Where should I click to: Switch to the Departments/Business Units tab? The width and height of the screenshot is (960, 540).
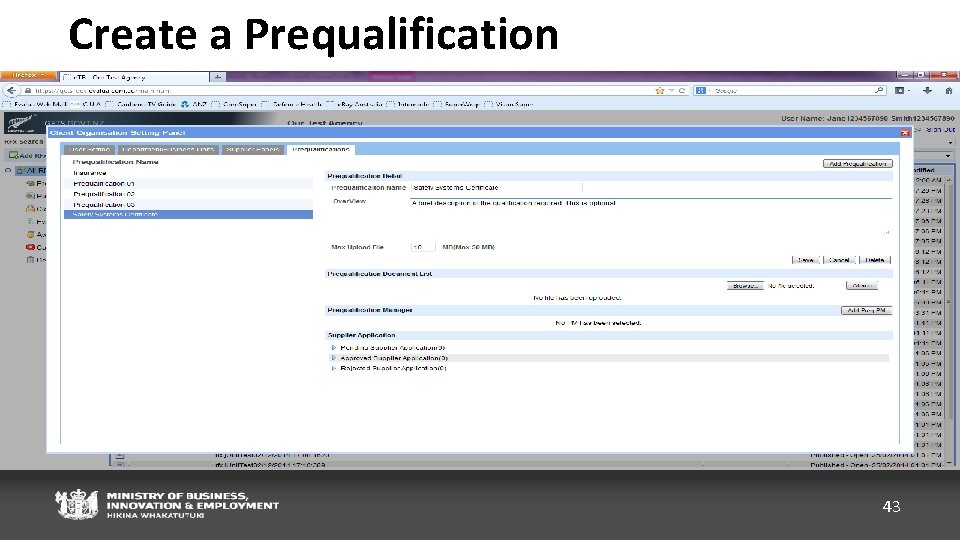(168, 149)
